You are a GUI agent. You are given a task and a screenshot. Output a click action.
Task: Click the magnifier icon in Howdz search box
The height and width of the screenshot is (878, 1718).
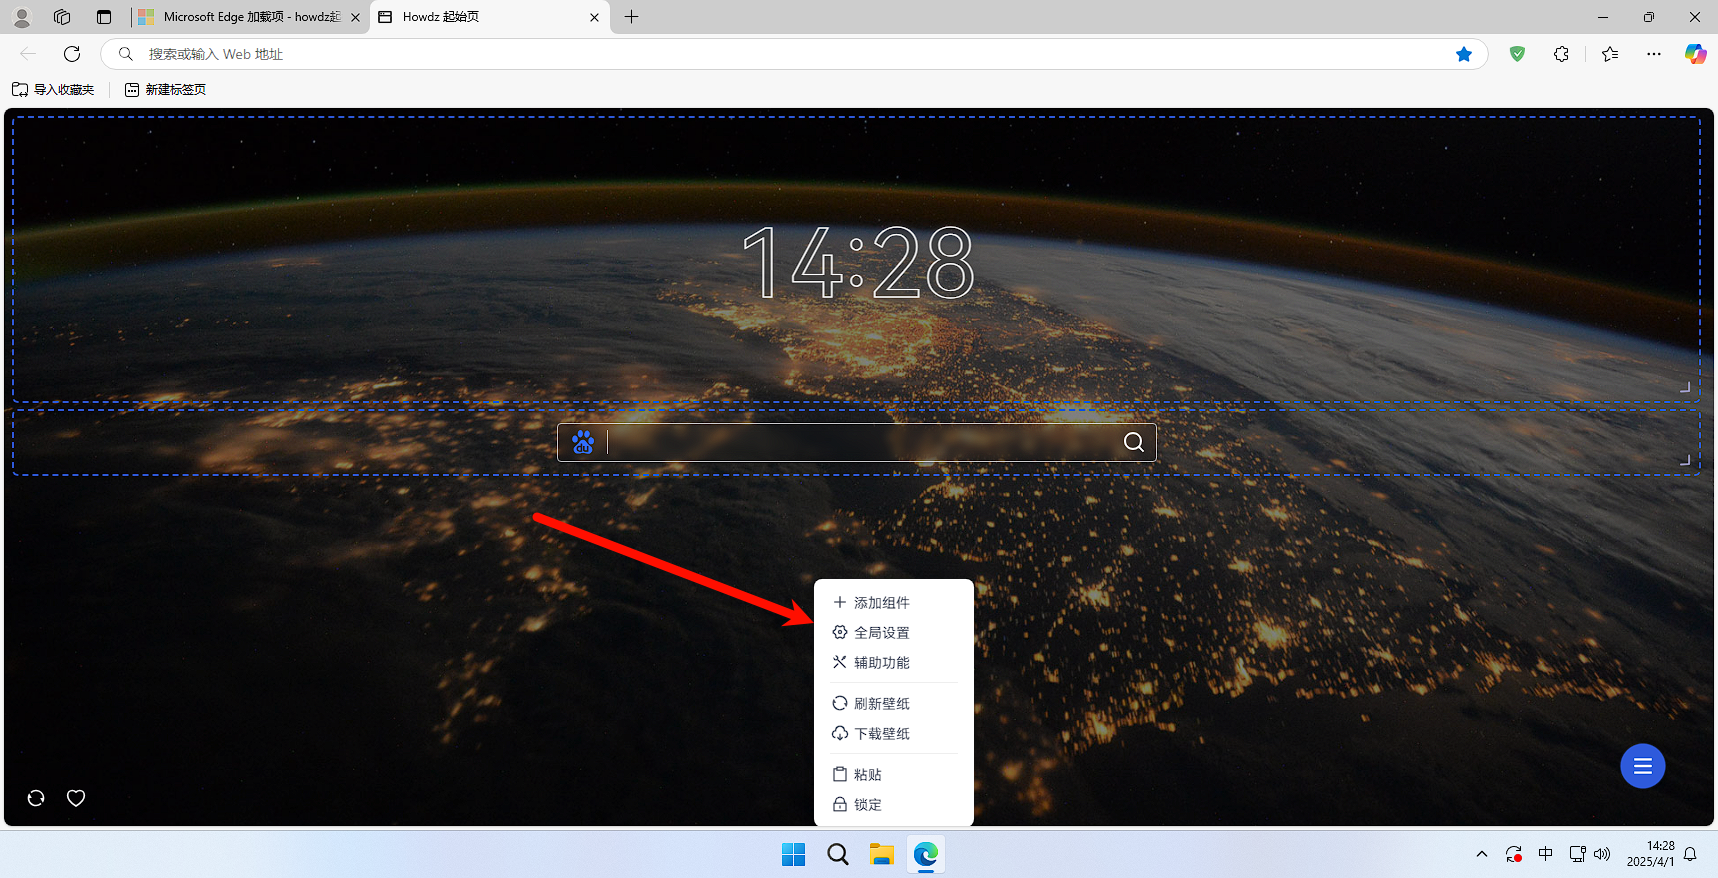1133,442
